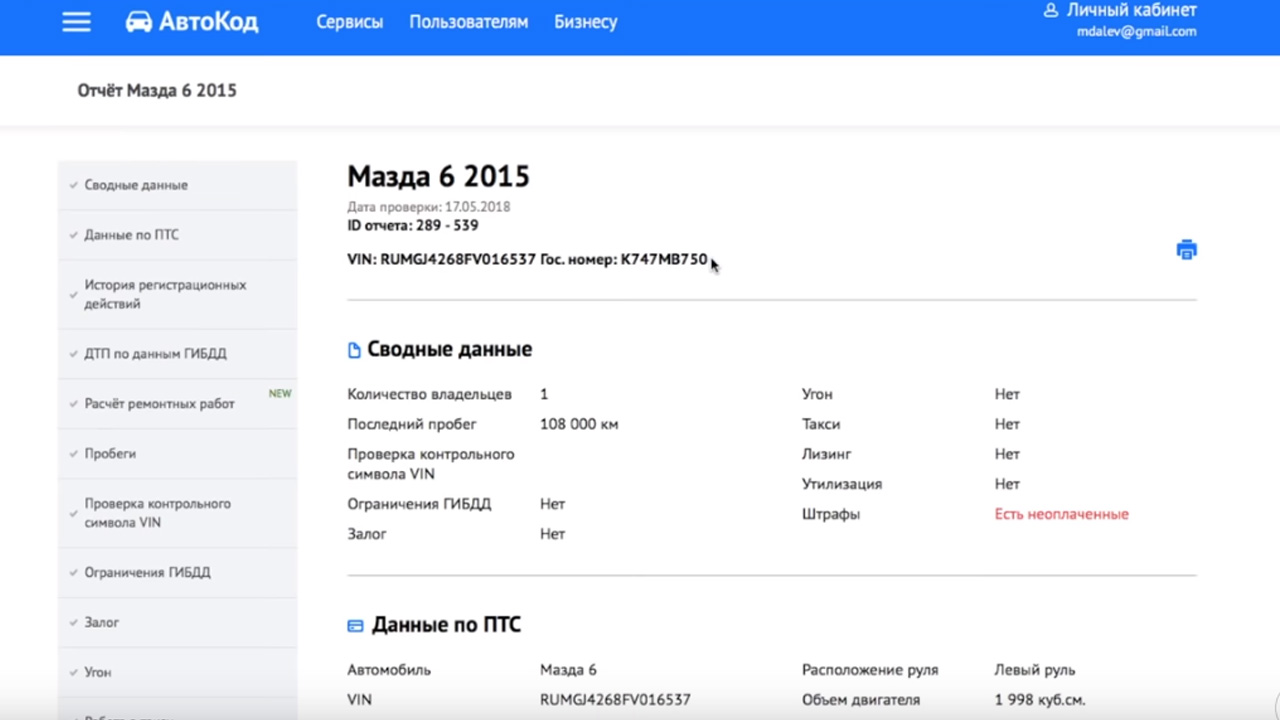This screenshot has height=720, width=1280.
Task: Click the АвтоКод logo text
Action: [x=209, y=22]
